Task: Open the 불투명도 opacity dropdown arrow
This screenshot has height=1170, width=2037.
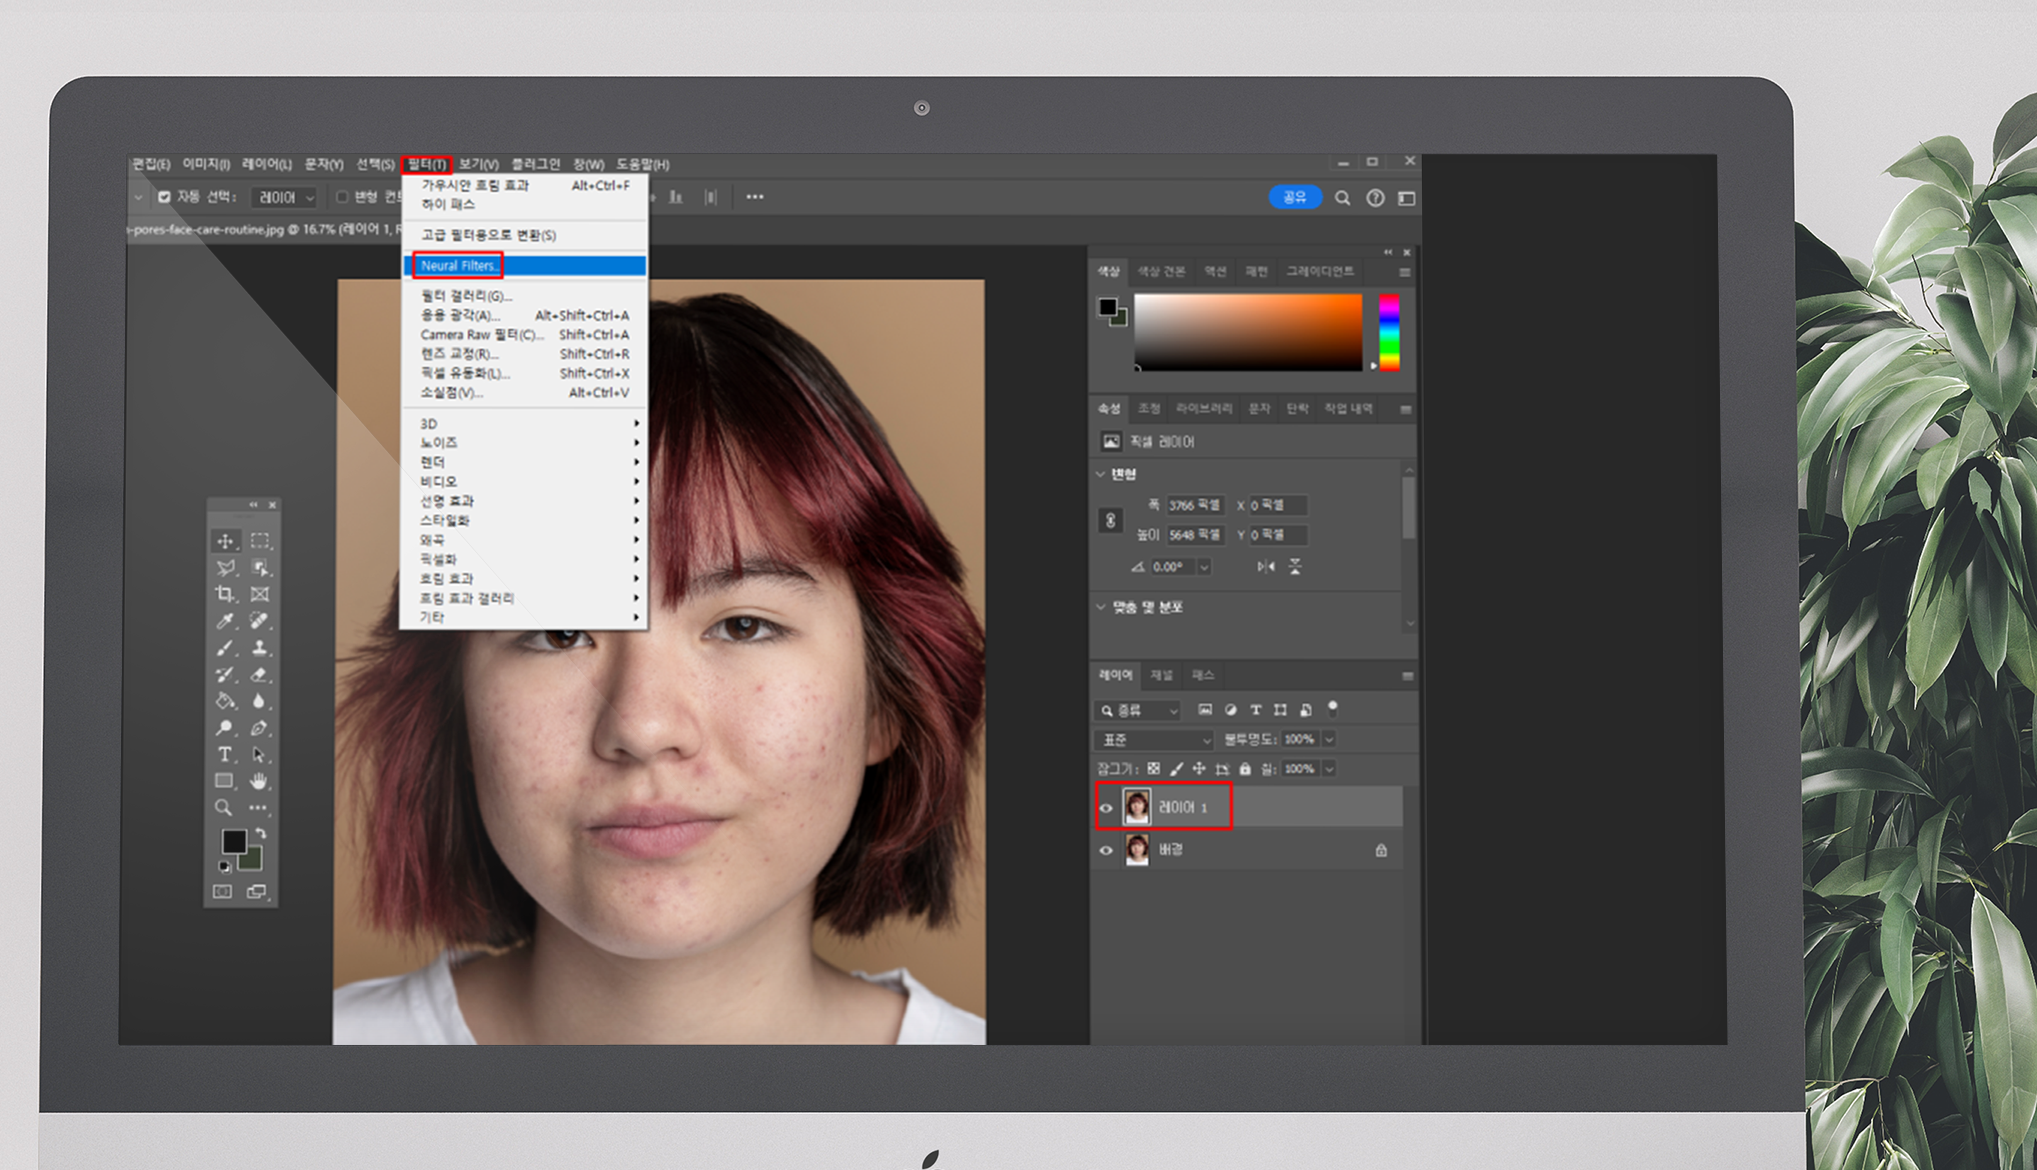Action: point(1330,740)
